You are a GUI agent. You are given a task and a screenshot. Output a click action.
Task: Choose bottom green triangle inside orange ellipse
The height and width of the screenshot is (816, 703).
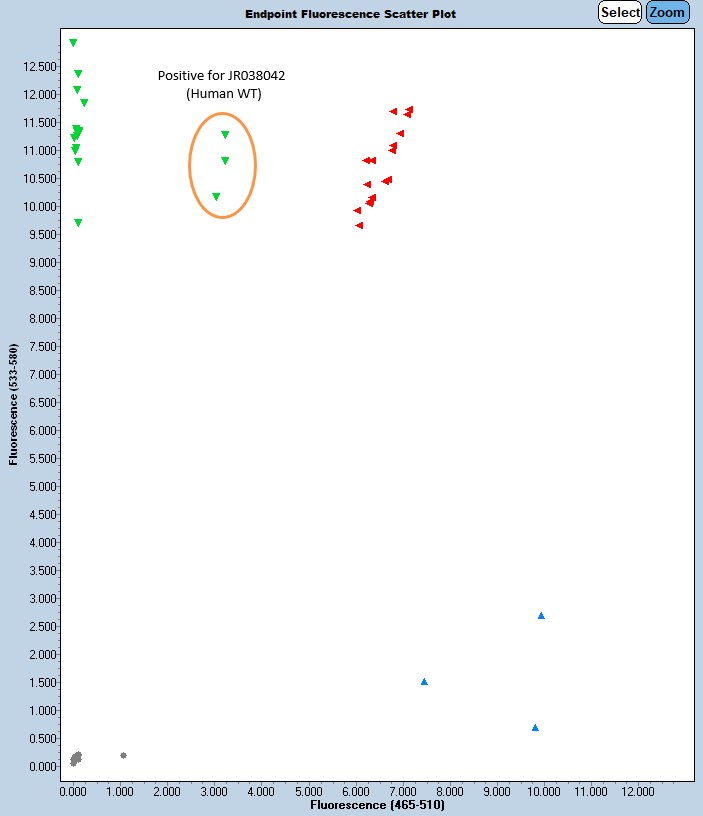click(x=216, y=197)
